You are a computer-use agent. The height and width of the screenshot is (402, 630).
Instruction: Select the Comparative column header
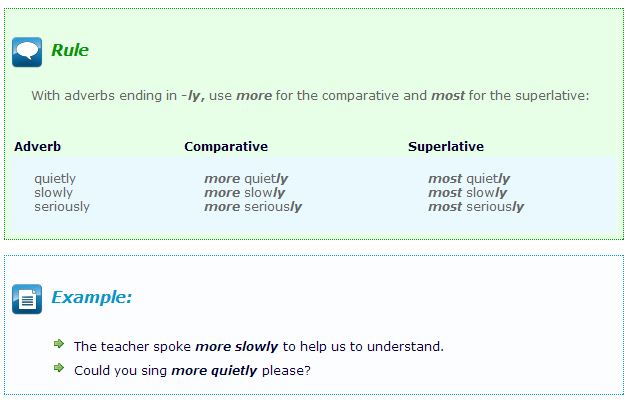pos(226,147)
